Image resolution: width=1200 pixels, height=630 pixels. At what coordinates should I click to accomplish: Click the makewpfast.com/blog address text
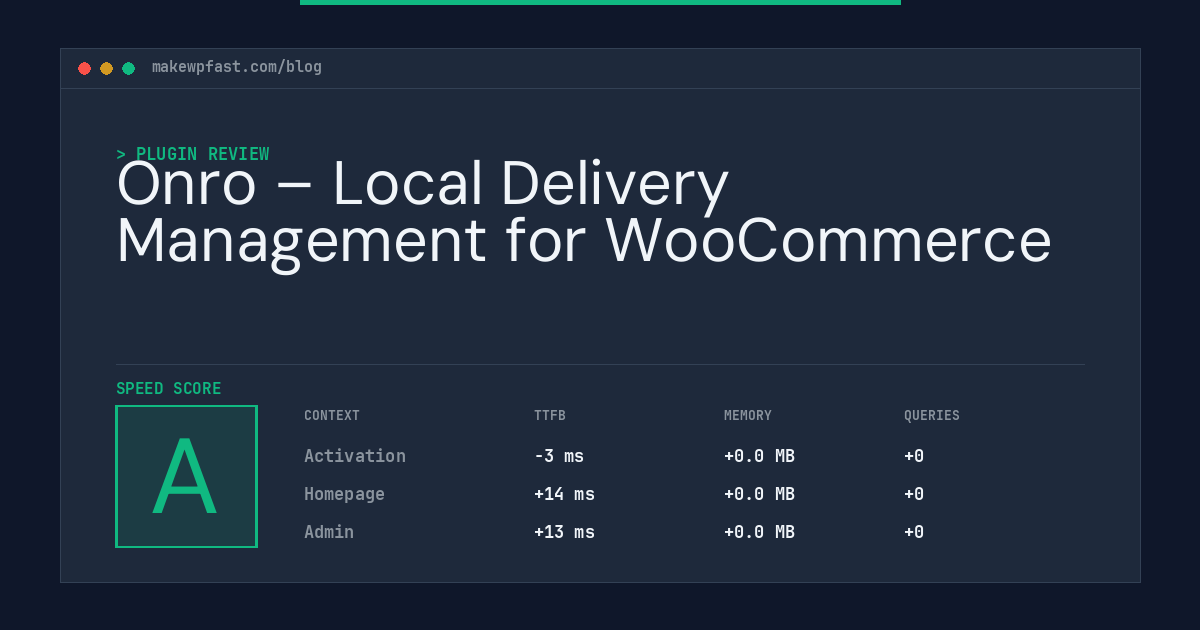tap(237, 67)
